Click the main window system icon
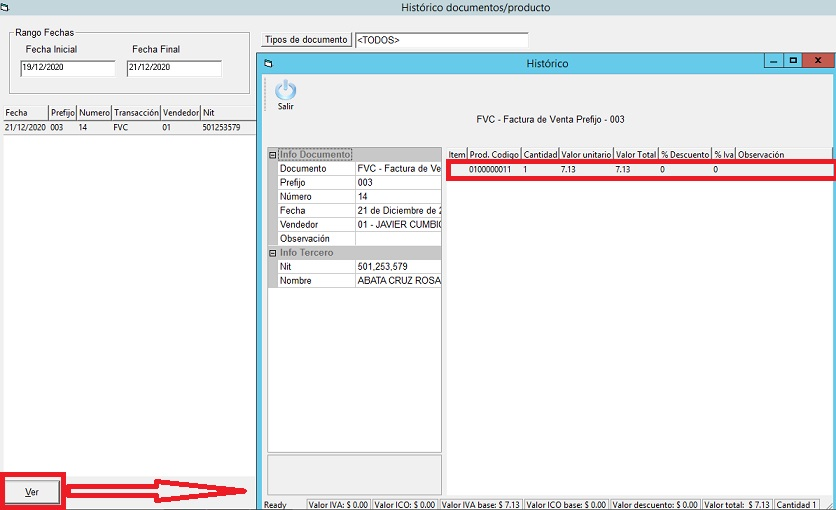836x510 pixels. 6,7
